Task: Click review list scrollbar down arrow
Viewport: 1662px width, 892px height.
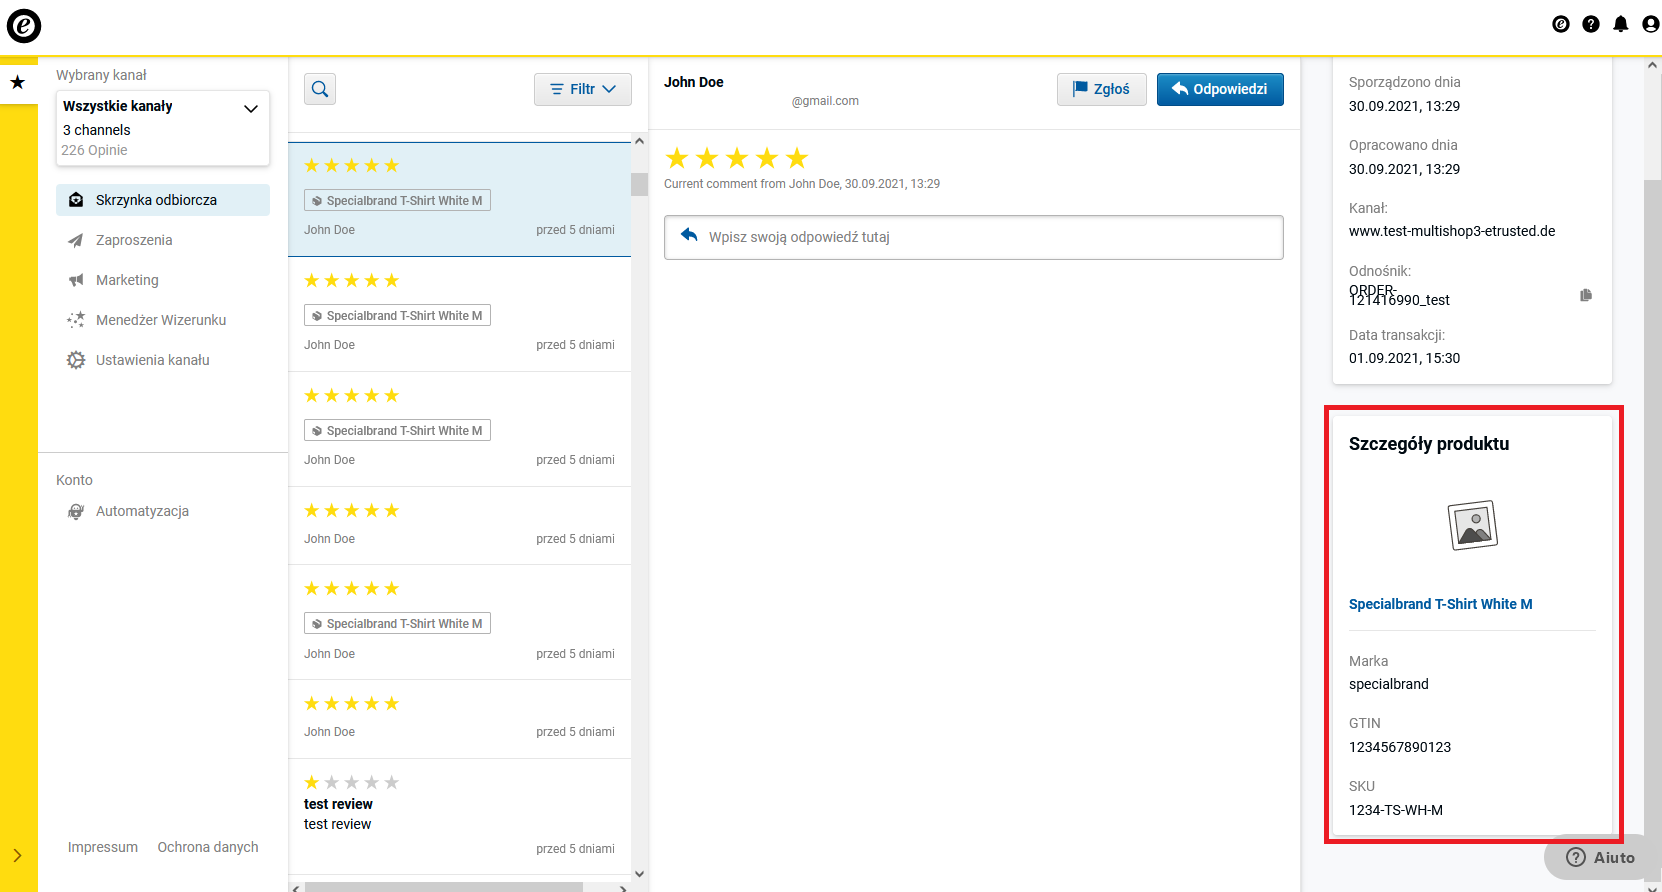Action: coord(639,874)
